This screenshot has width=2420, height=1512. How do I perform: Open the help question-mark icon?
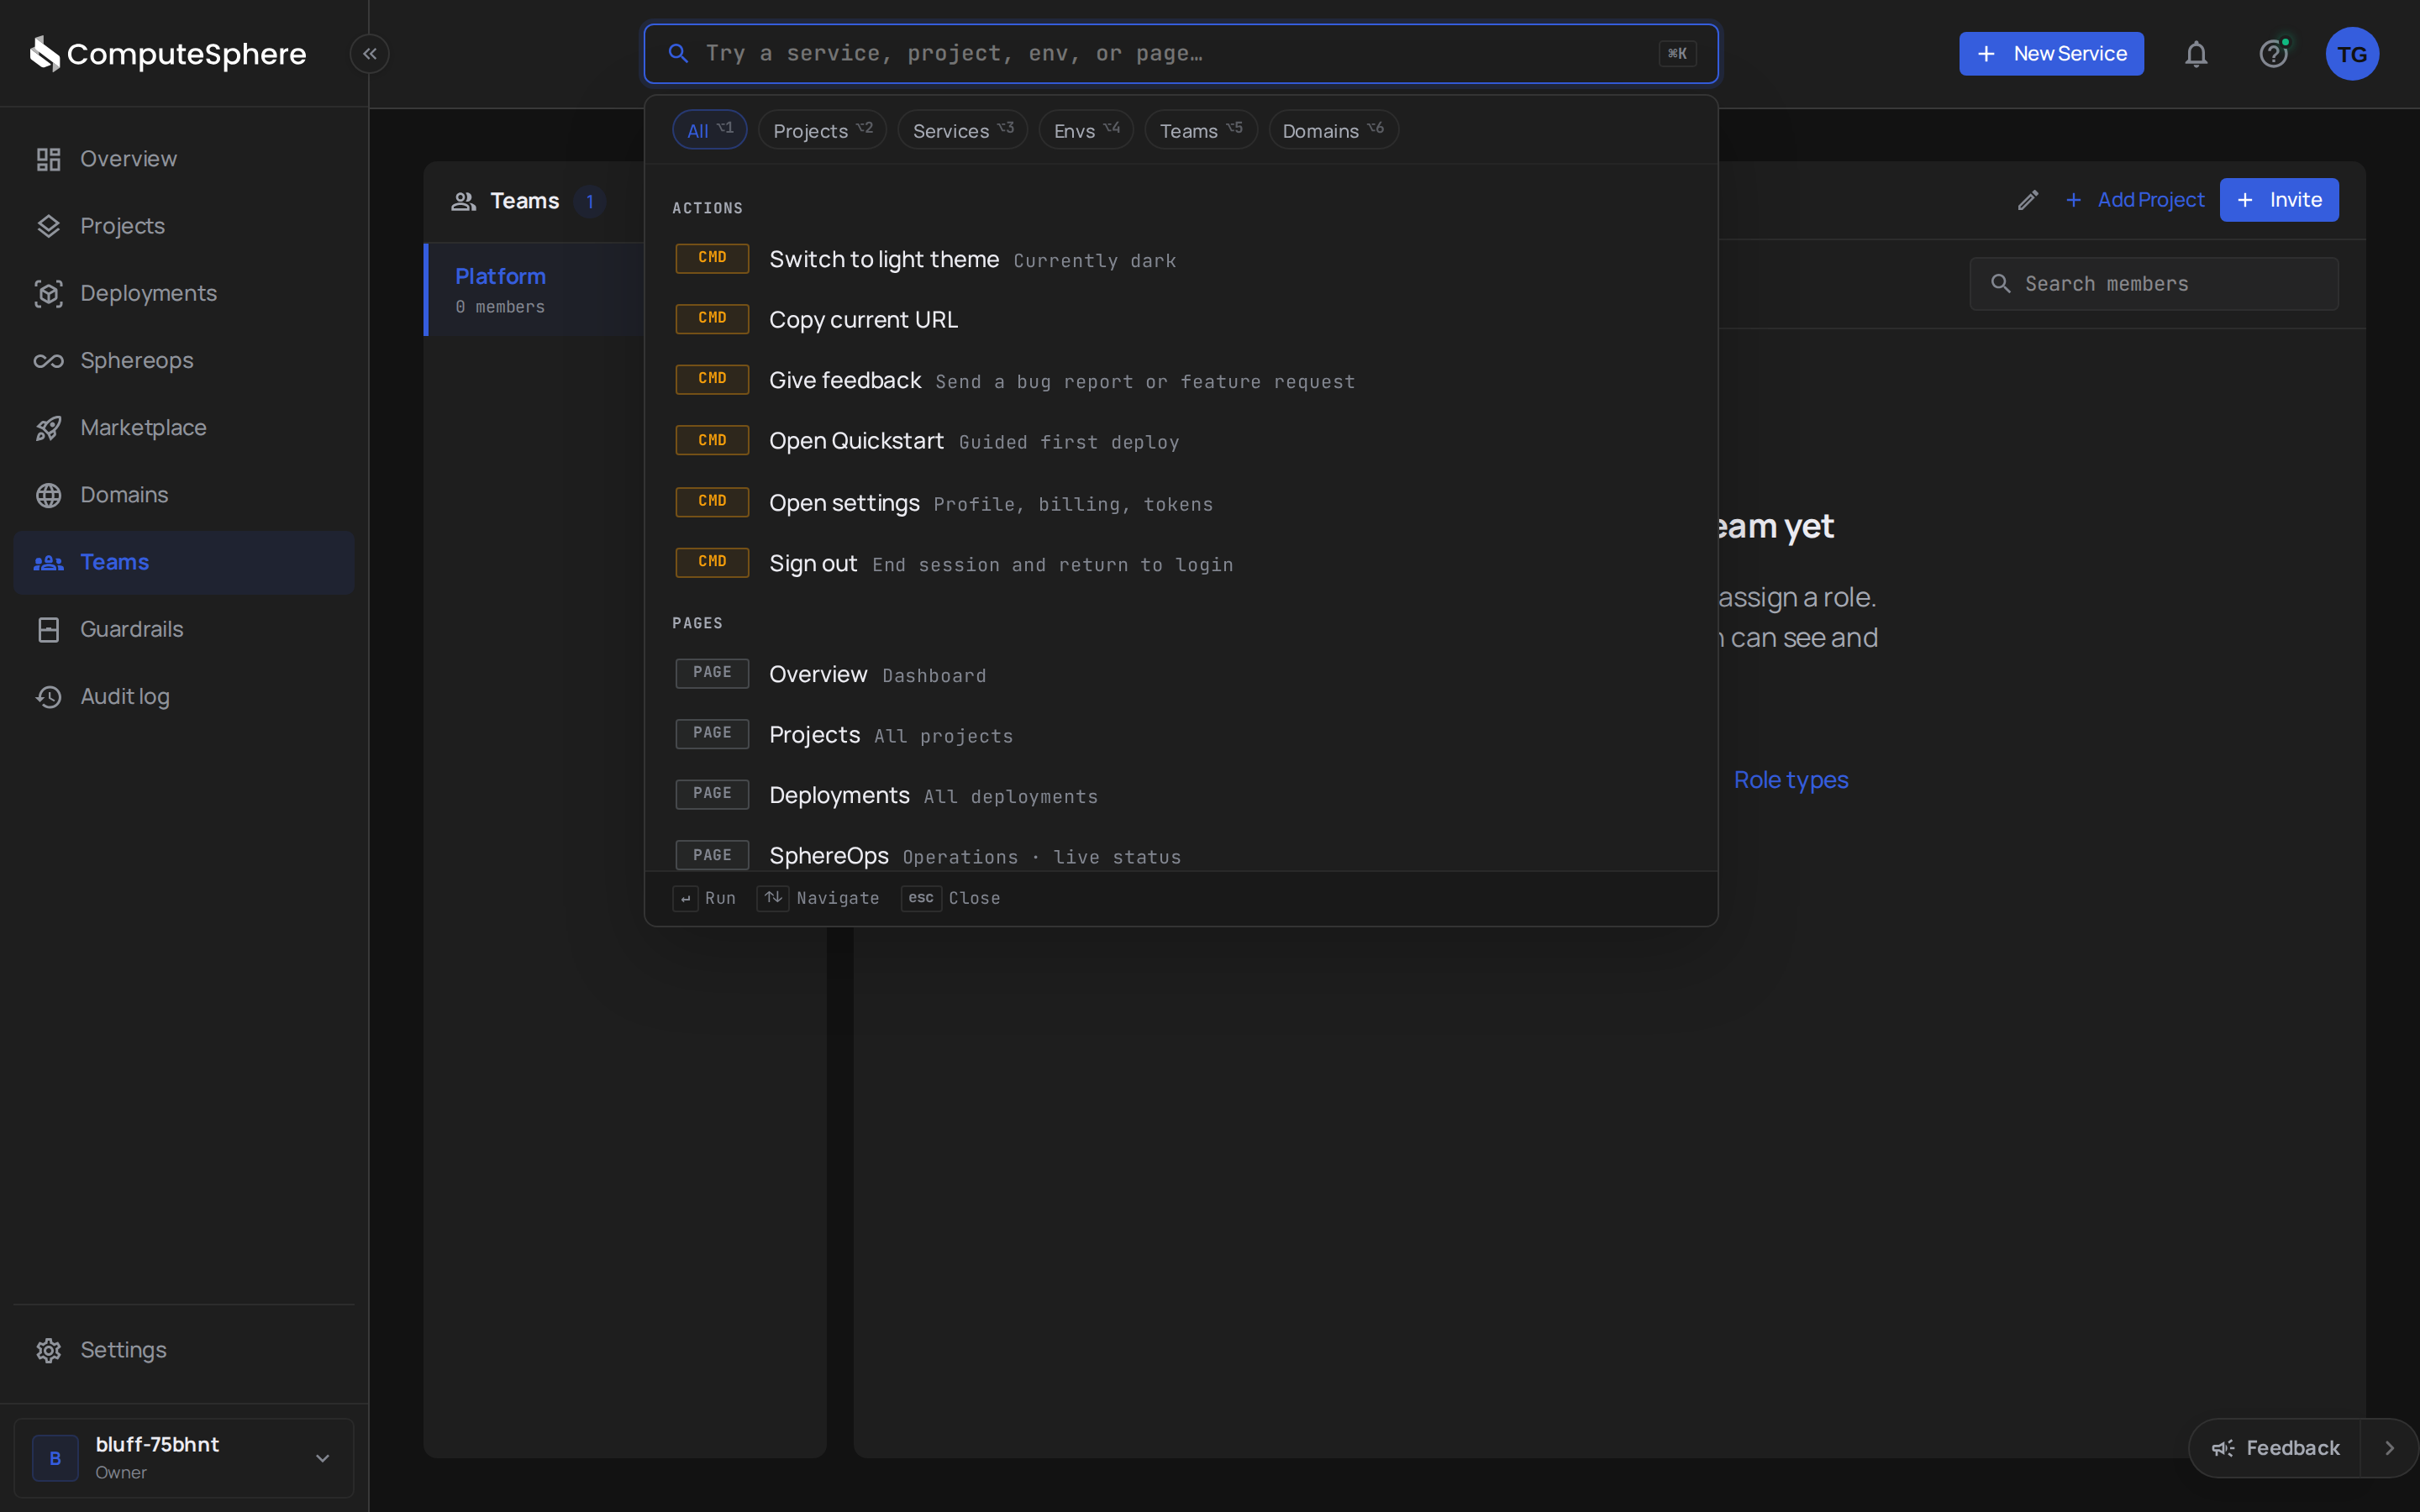tap(2274, 54)
